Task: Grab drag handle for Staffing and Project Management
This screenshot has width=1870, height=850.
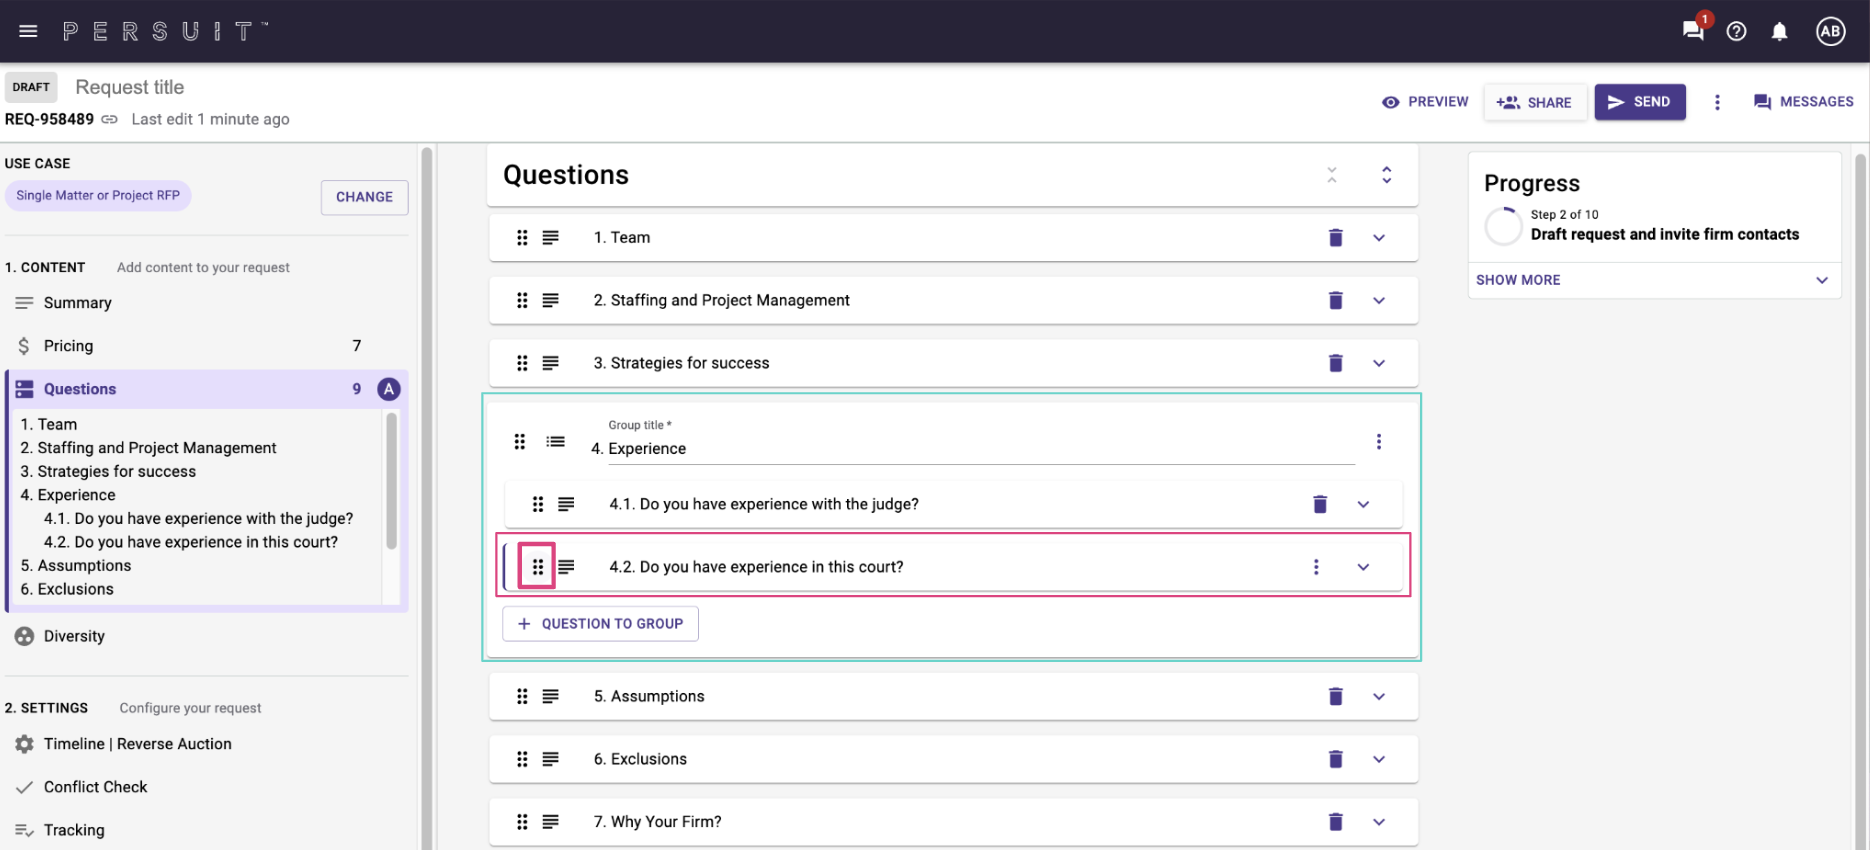Action: coord(522,300)
